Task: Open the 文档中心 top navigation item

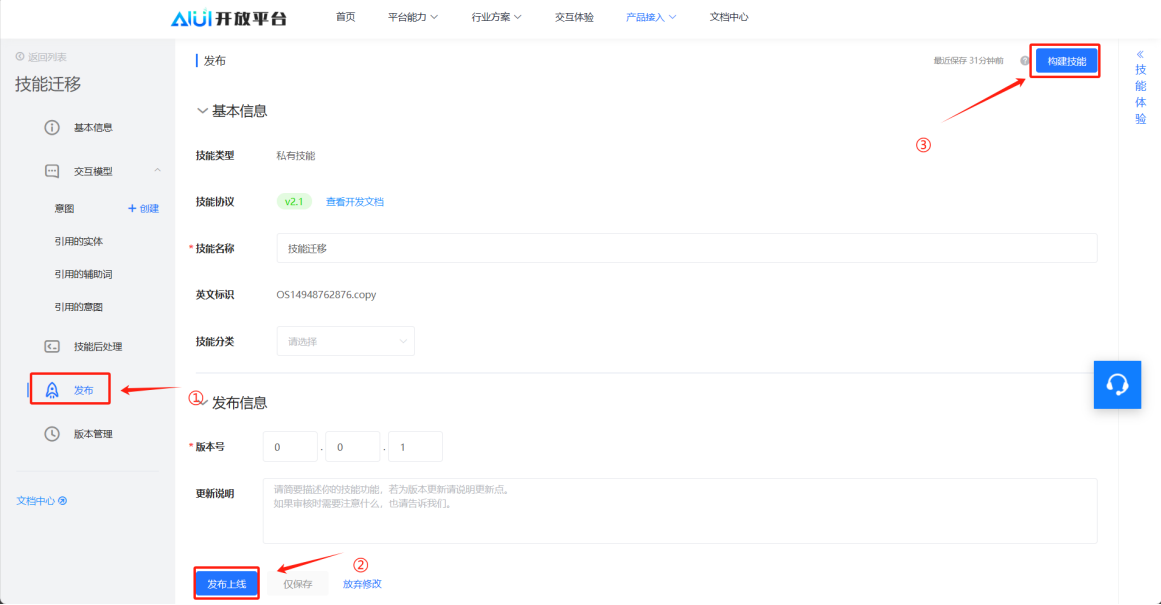Action: (x=728, y=17)
